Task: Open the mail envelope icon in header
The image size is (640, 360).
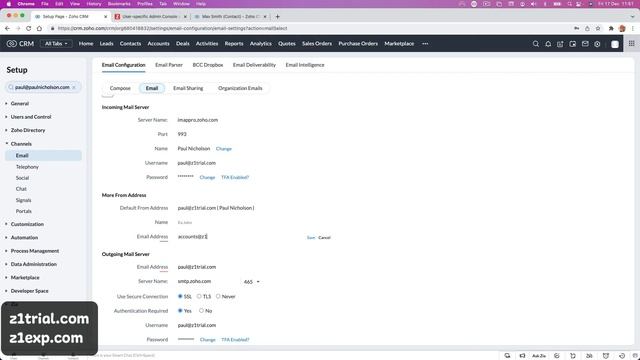Action: coord(585,44)
